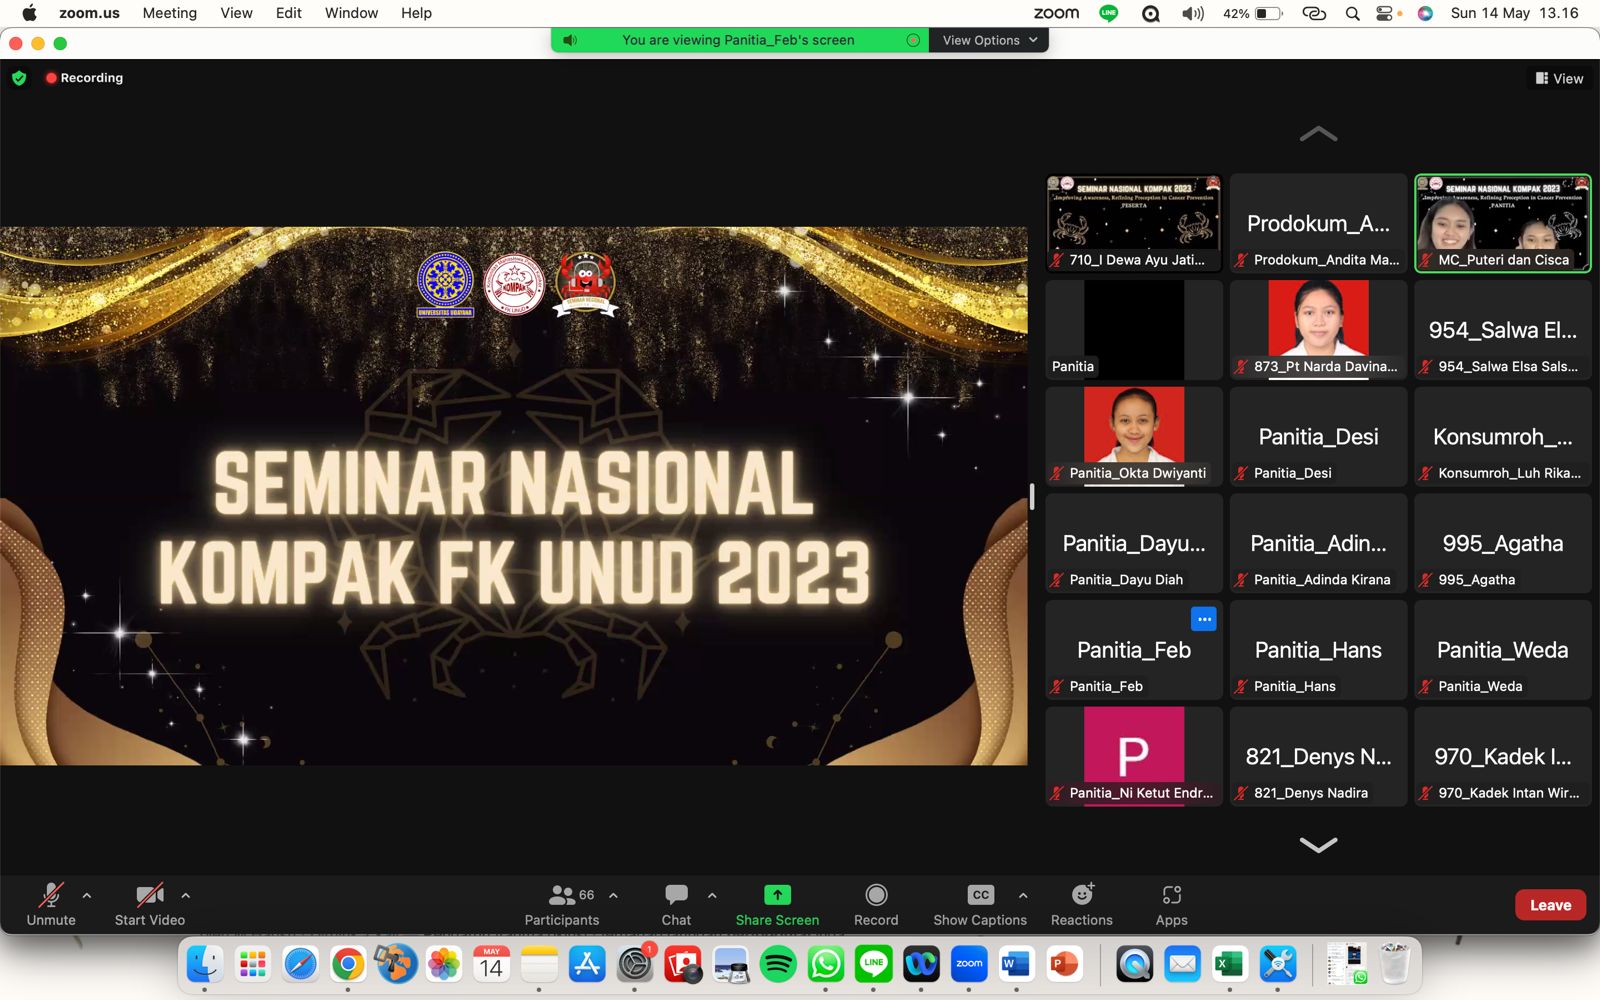This screenshot has width=1600, height=1000.
Task: Leave the meeting
Action: click(1550, 905)
